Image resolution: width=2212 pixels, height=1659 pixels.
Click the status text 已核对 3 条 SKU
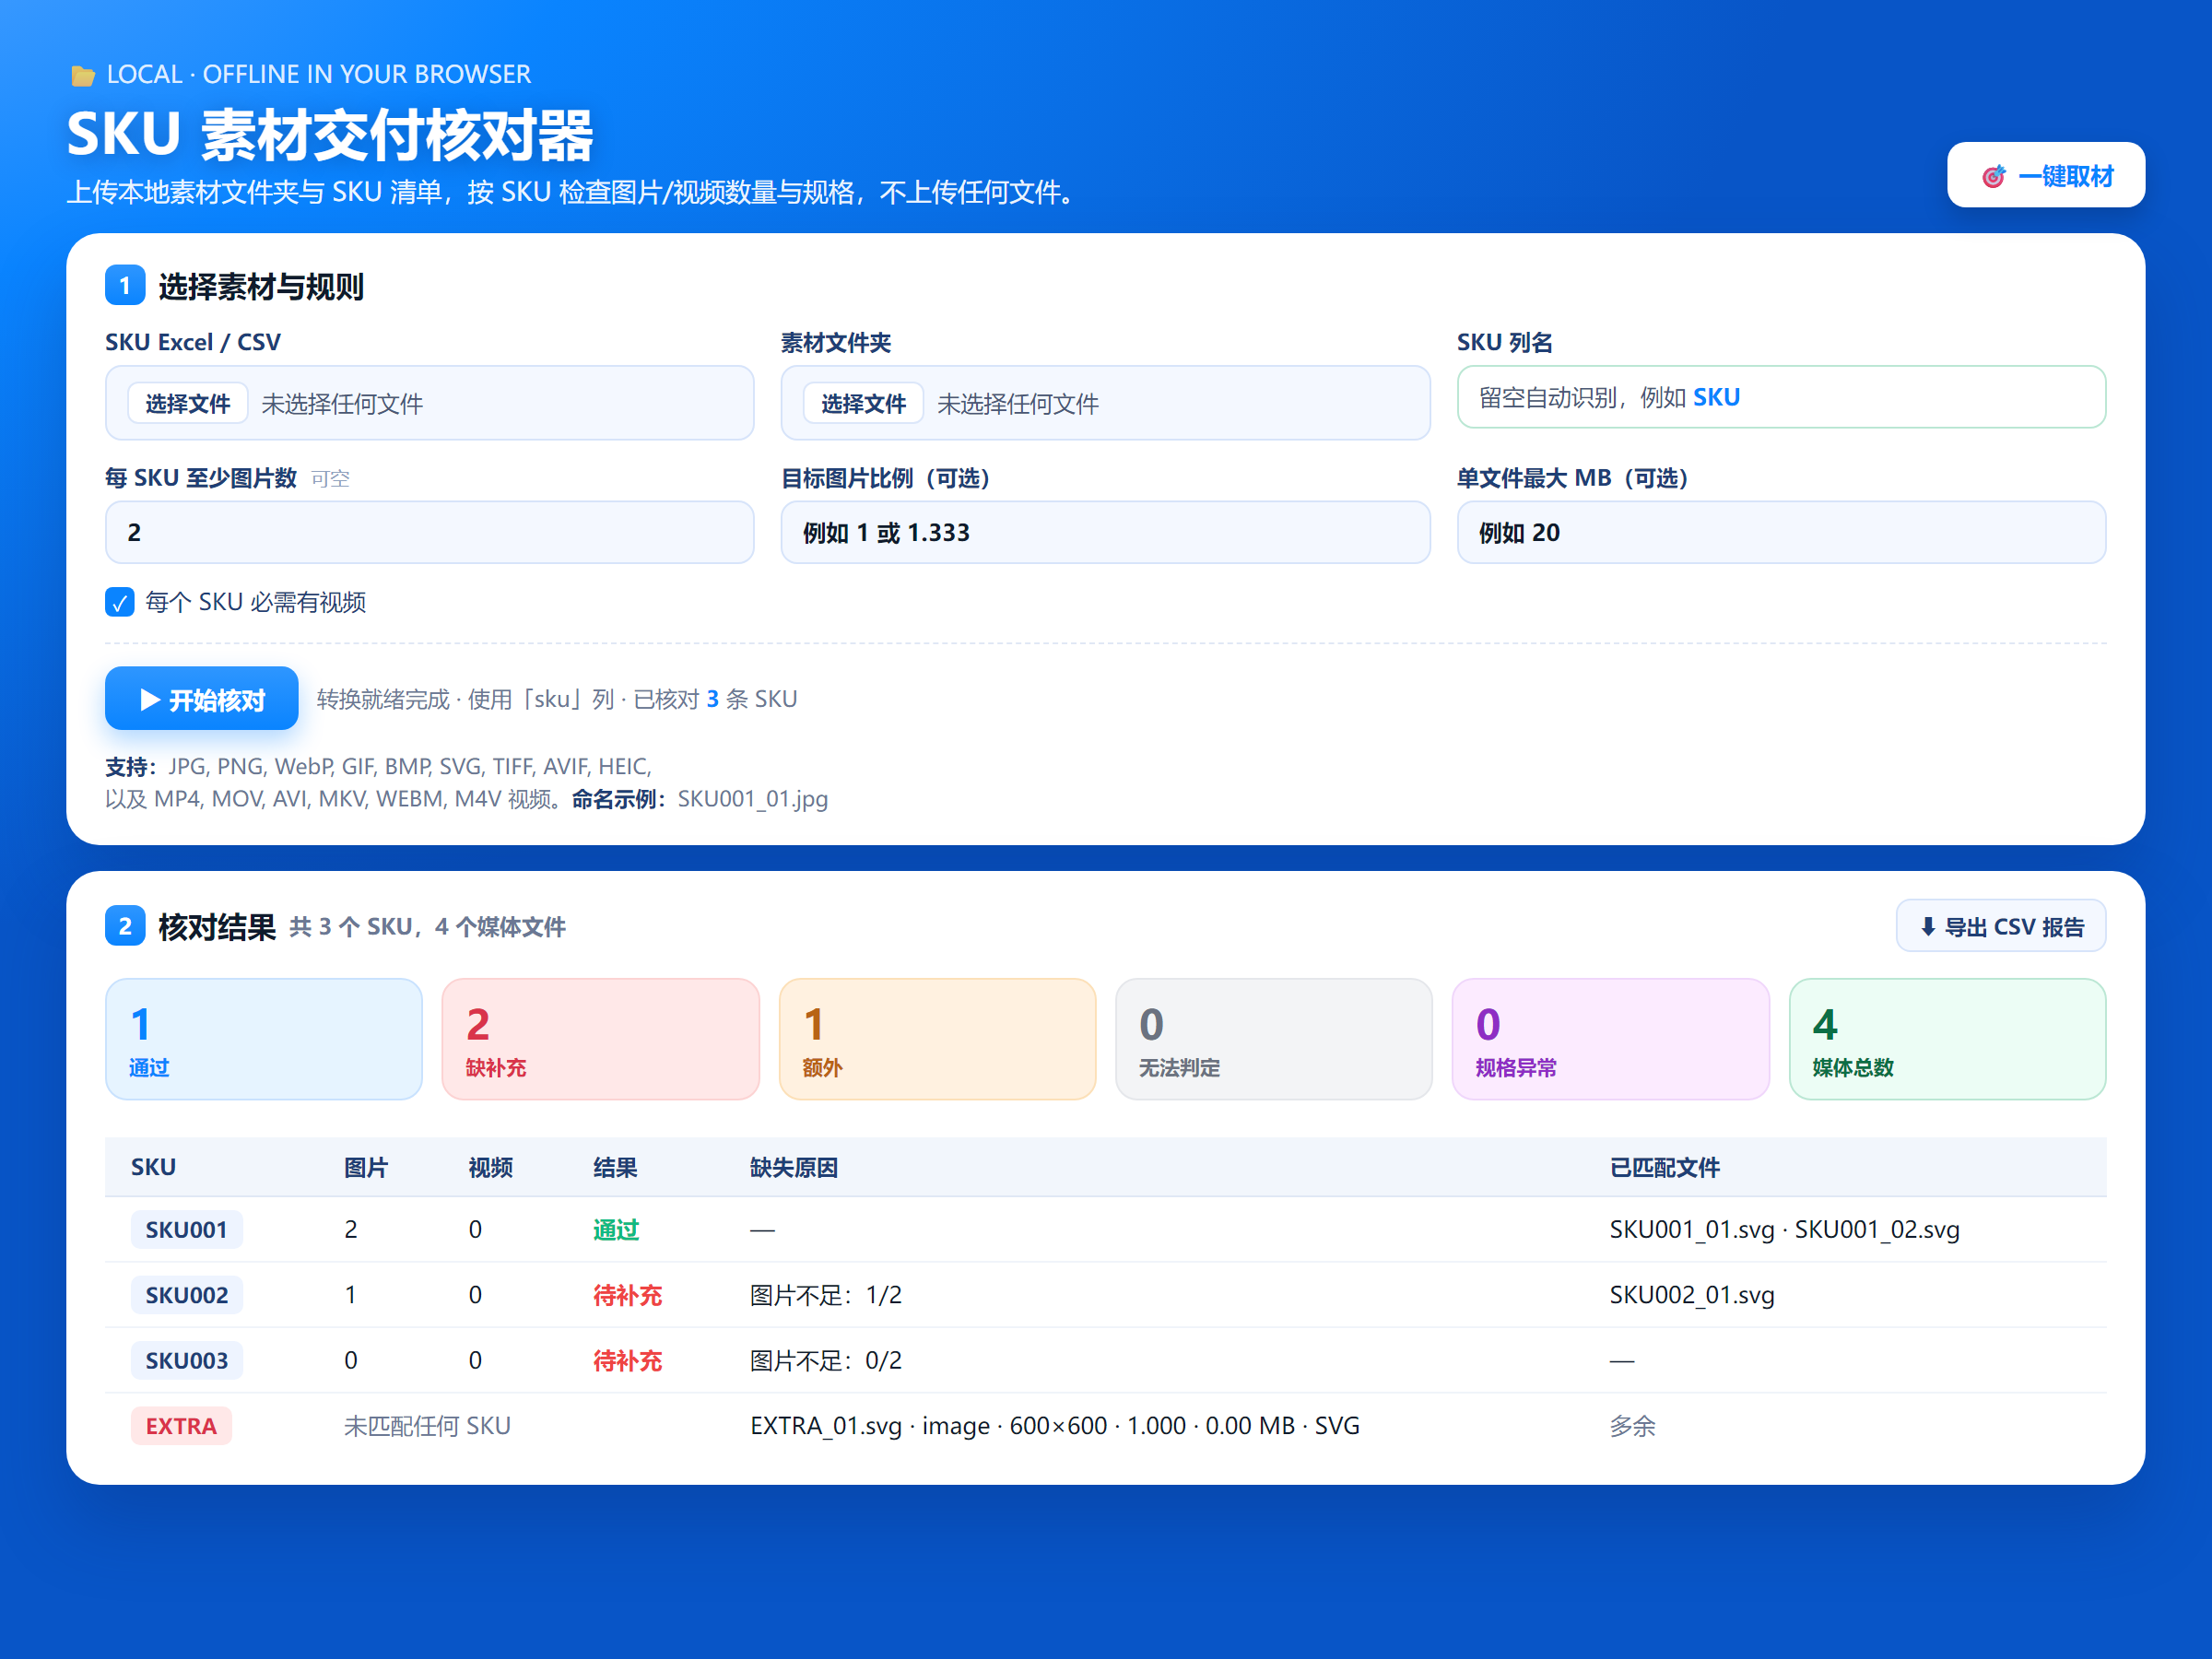click(715, 699)
